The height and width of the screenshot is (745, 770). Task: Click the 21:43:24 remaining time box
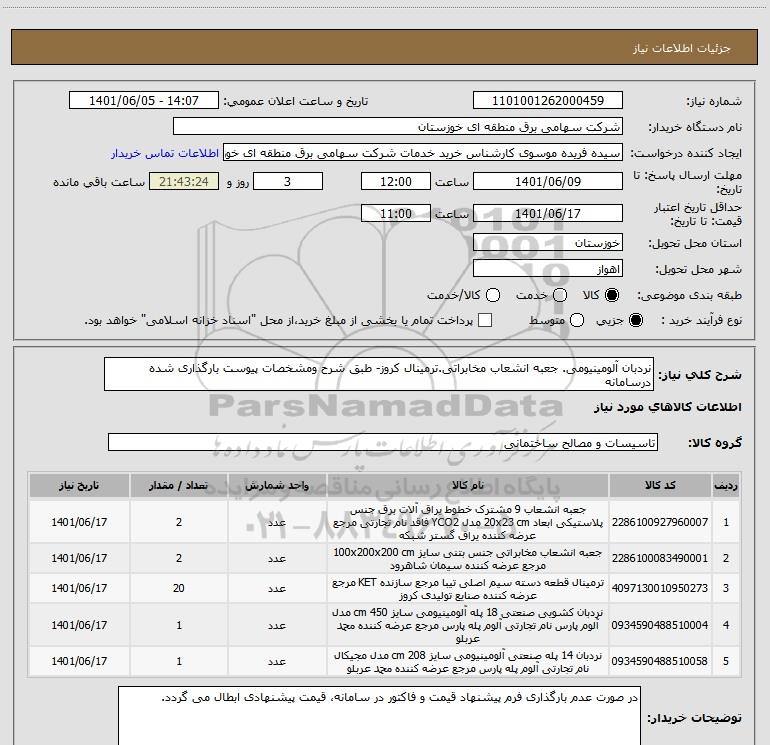[x=183, y=181]
